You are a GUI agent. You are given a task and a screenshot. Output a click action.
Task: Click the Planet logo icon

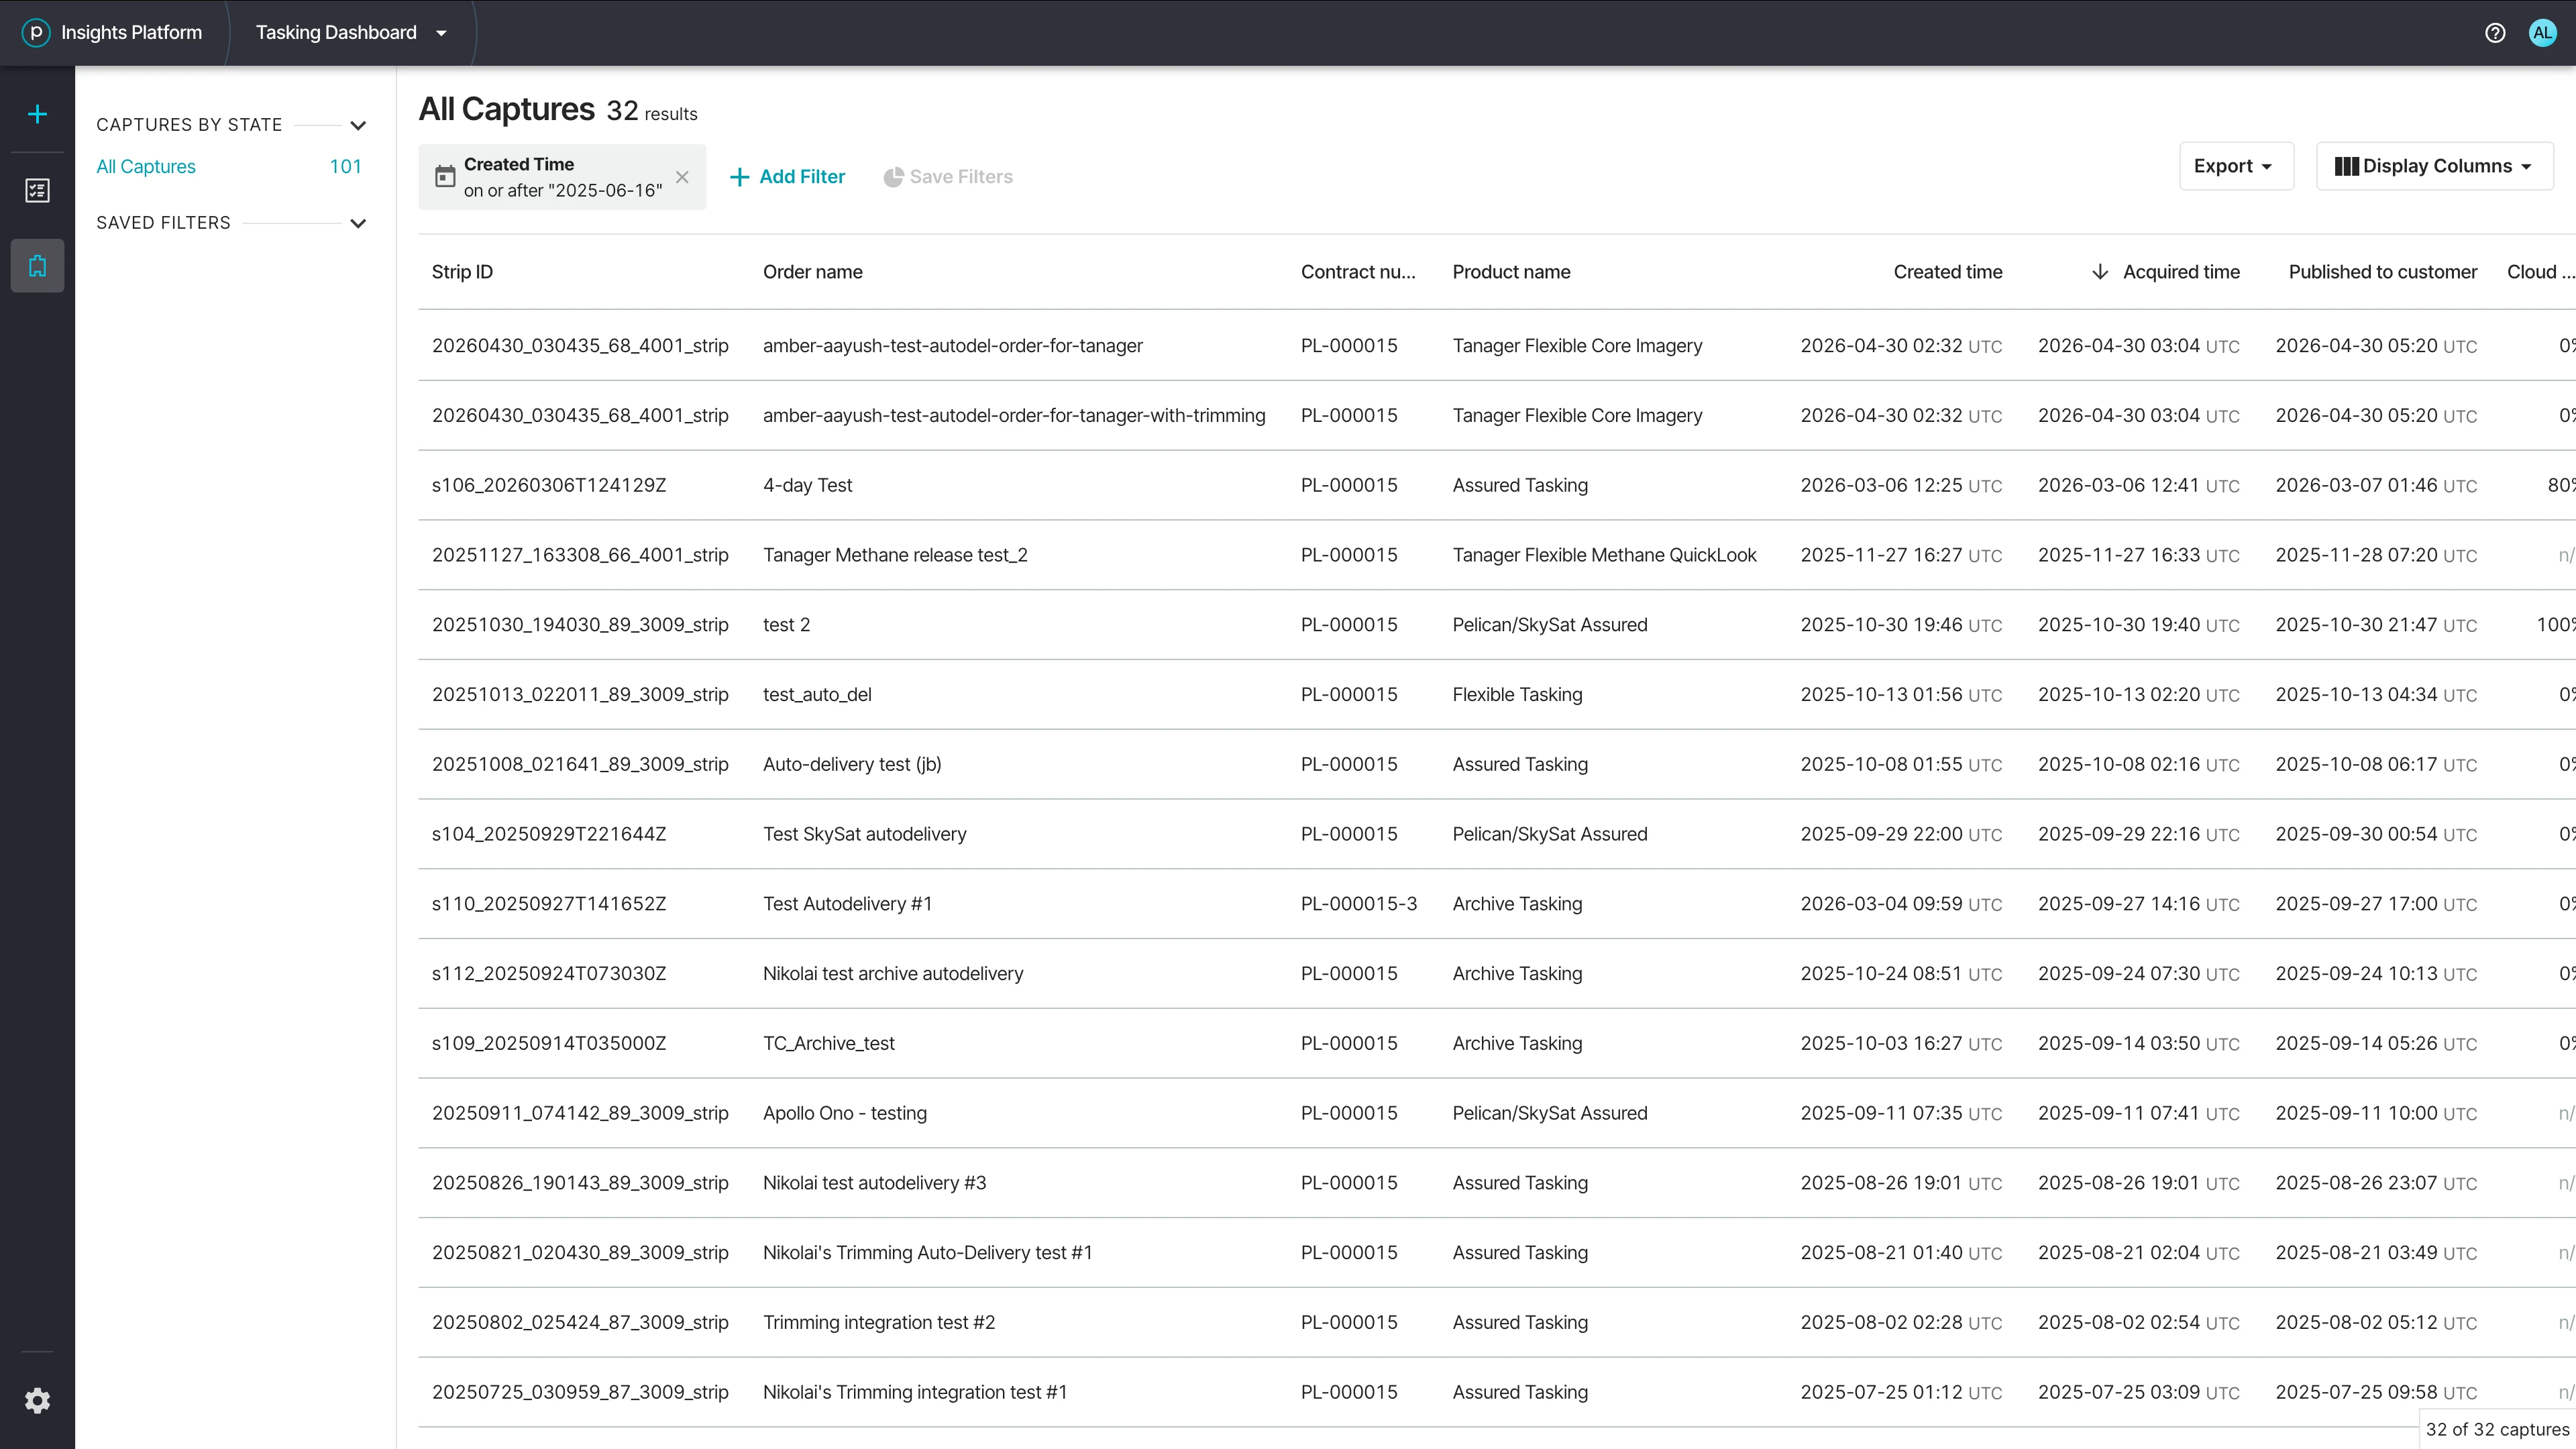[36, 32]
